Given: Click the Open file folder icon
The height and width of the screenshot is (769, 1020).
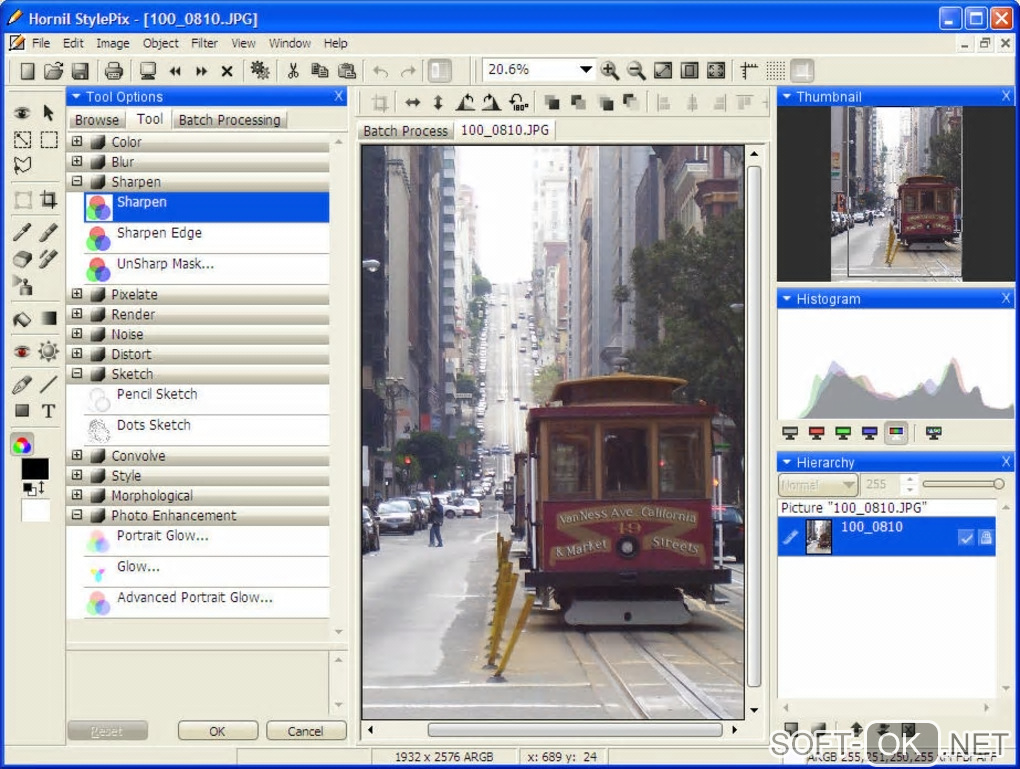Looking at the screenshot, I should click(x=53, y=70).
